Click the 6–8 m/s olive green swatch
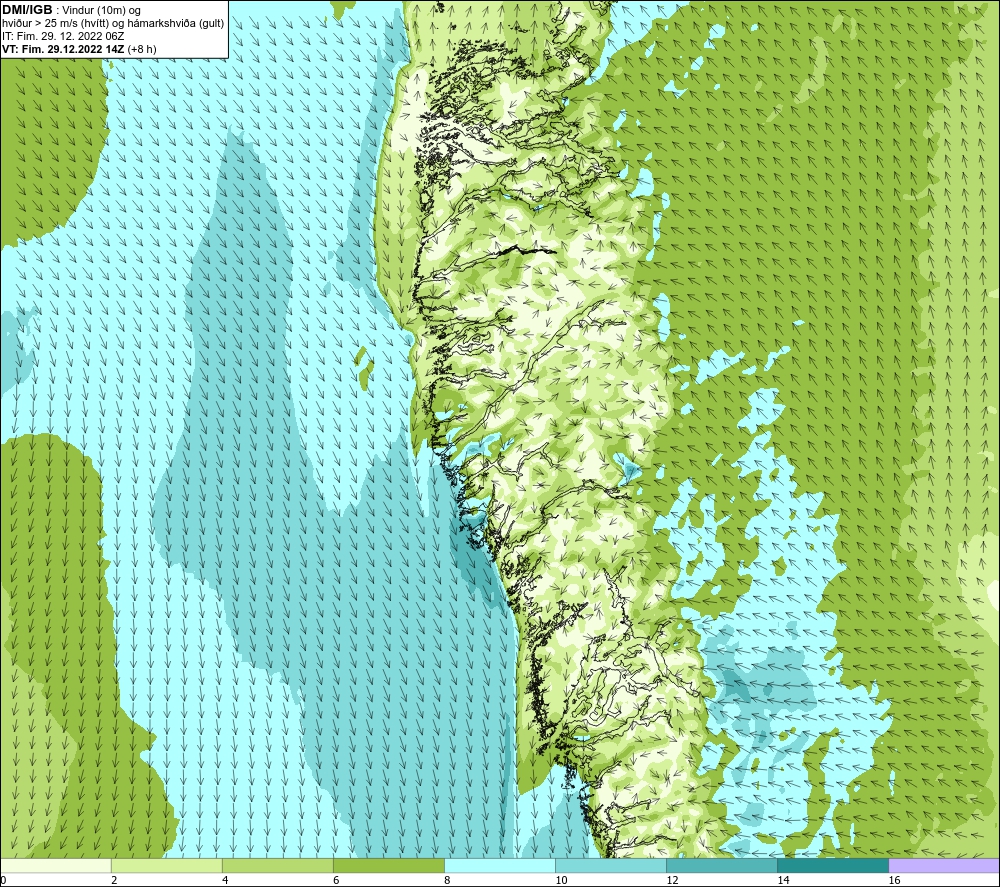Image resolution: width=1000 pixels, height=887 pixels. [388, 865]
